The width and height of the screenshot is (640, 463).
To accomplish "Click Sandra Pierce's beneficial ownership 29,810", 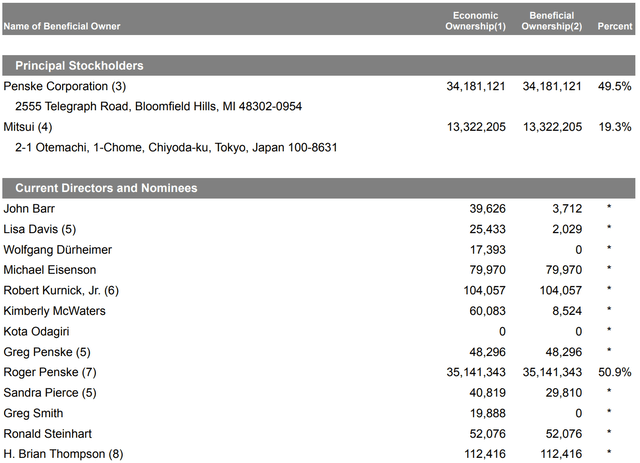I will click(x=564, y=392).
